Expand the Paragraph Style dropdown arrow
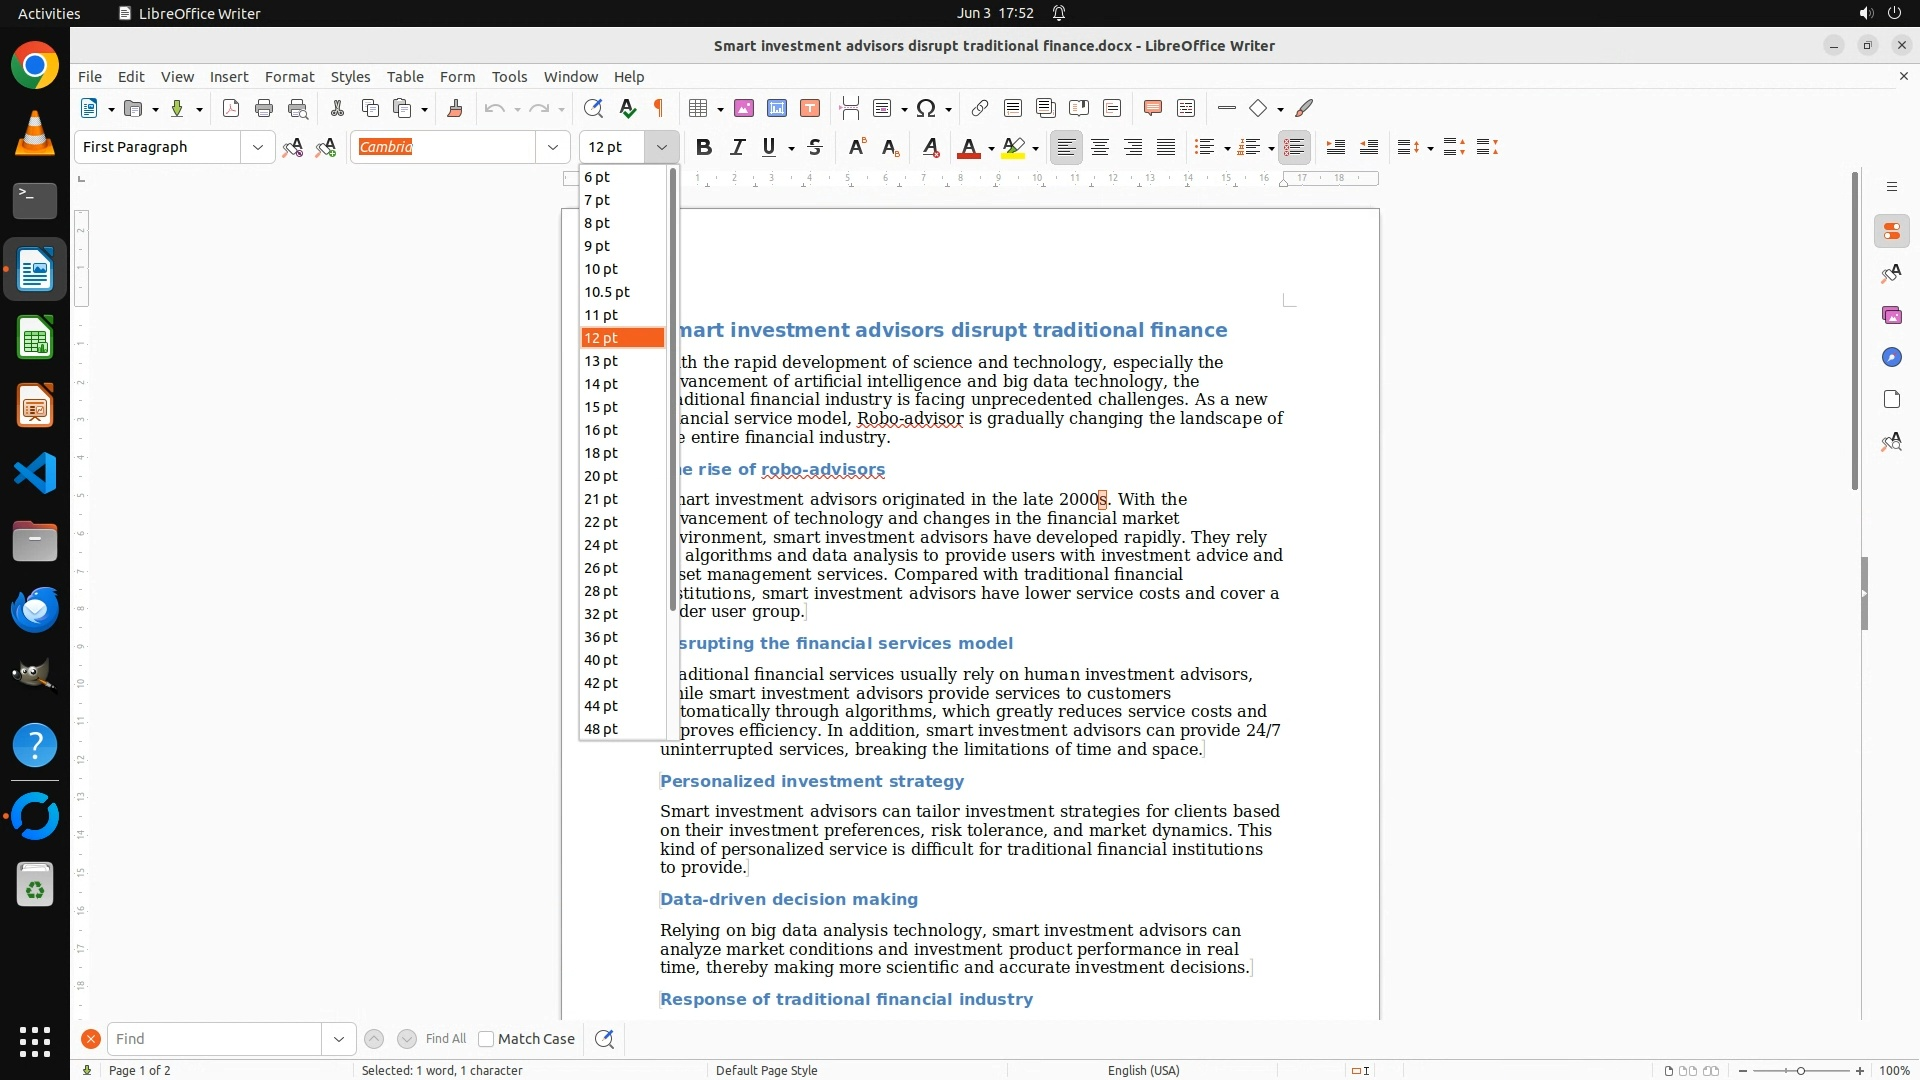The height and width of the screenshot is (1080, 1920). pos(258,148)
